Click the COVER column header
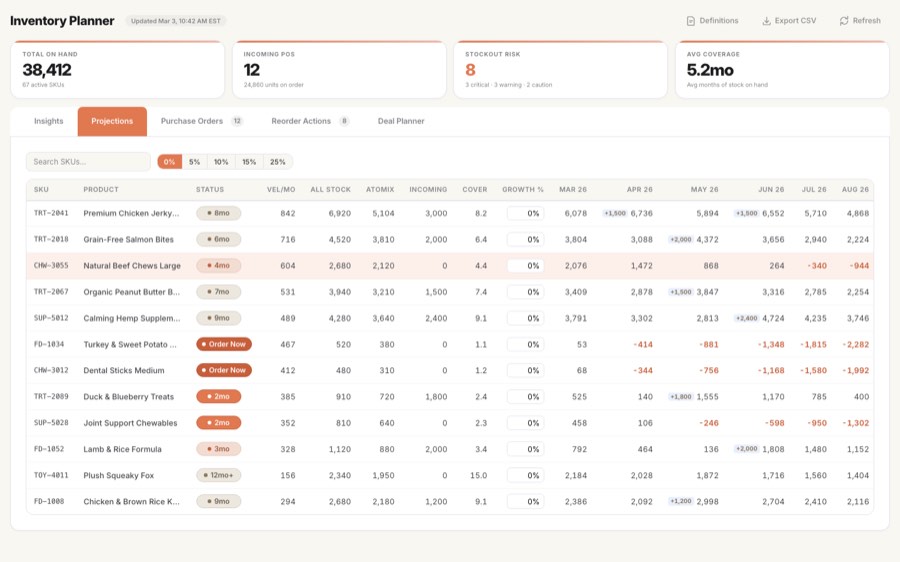The width and height of the screenshot is (900, 562). pos(475,189)
